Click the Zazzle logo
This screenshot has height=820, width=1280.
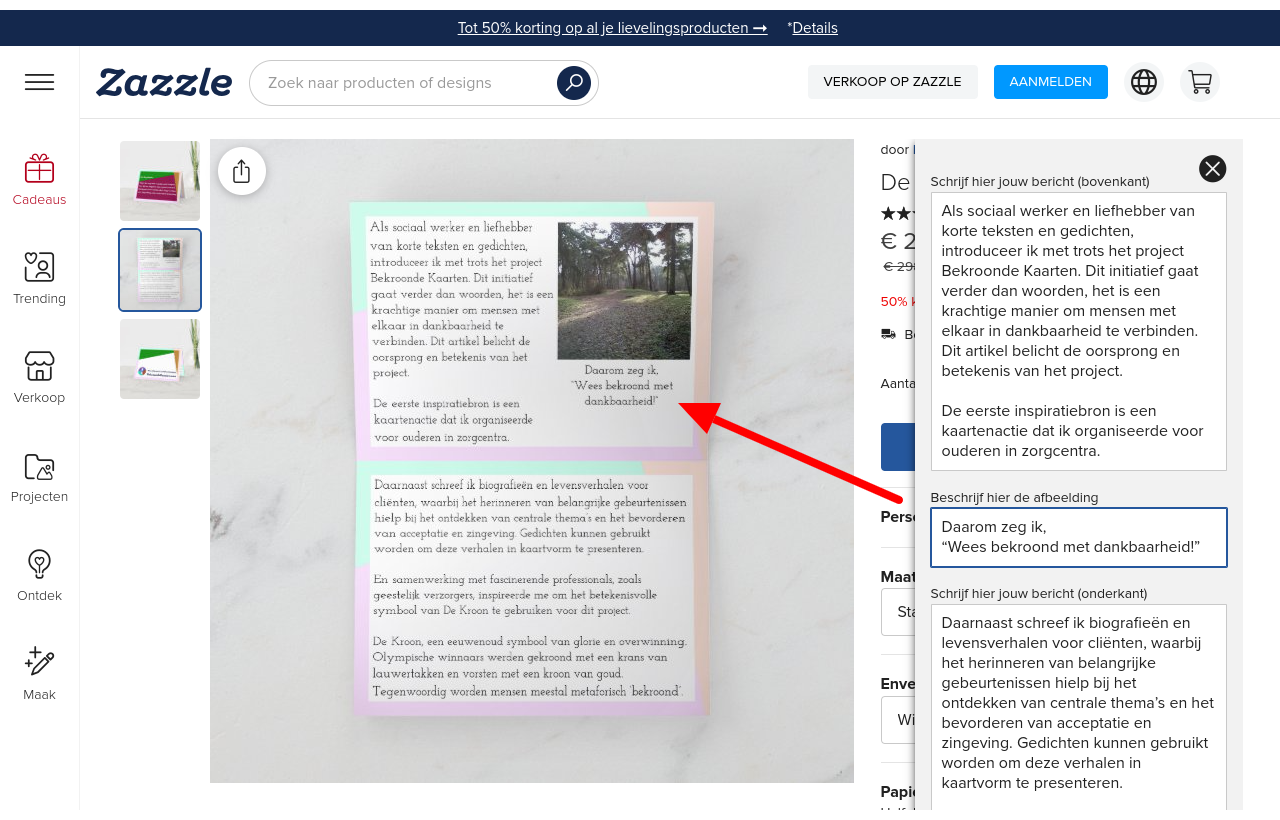coord(164,82)
